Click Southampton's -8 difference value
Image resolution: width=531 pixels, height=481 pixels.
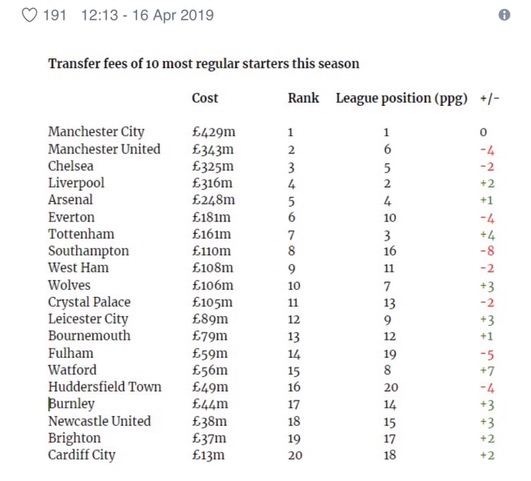487,251
